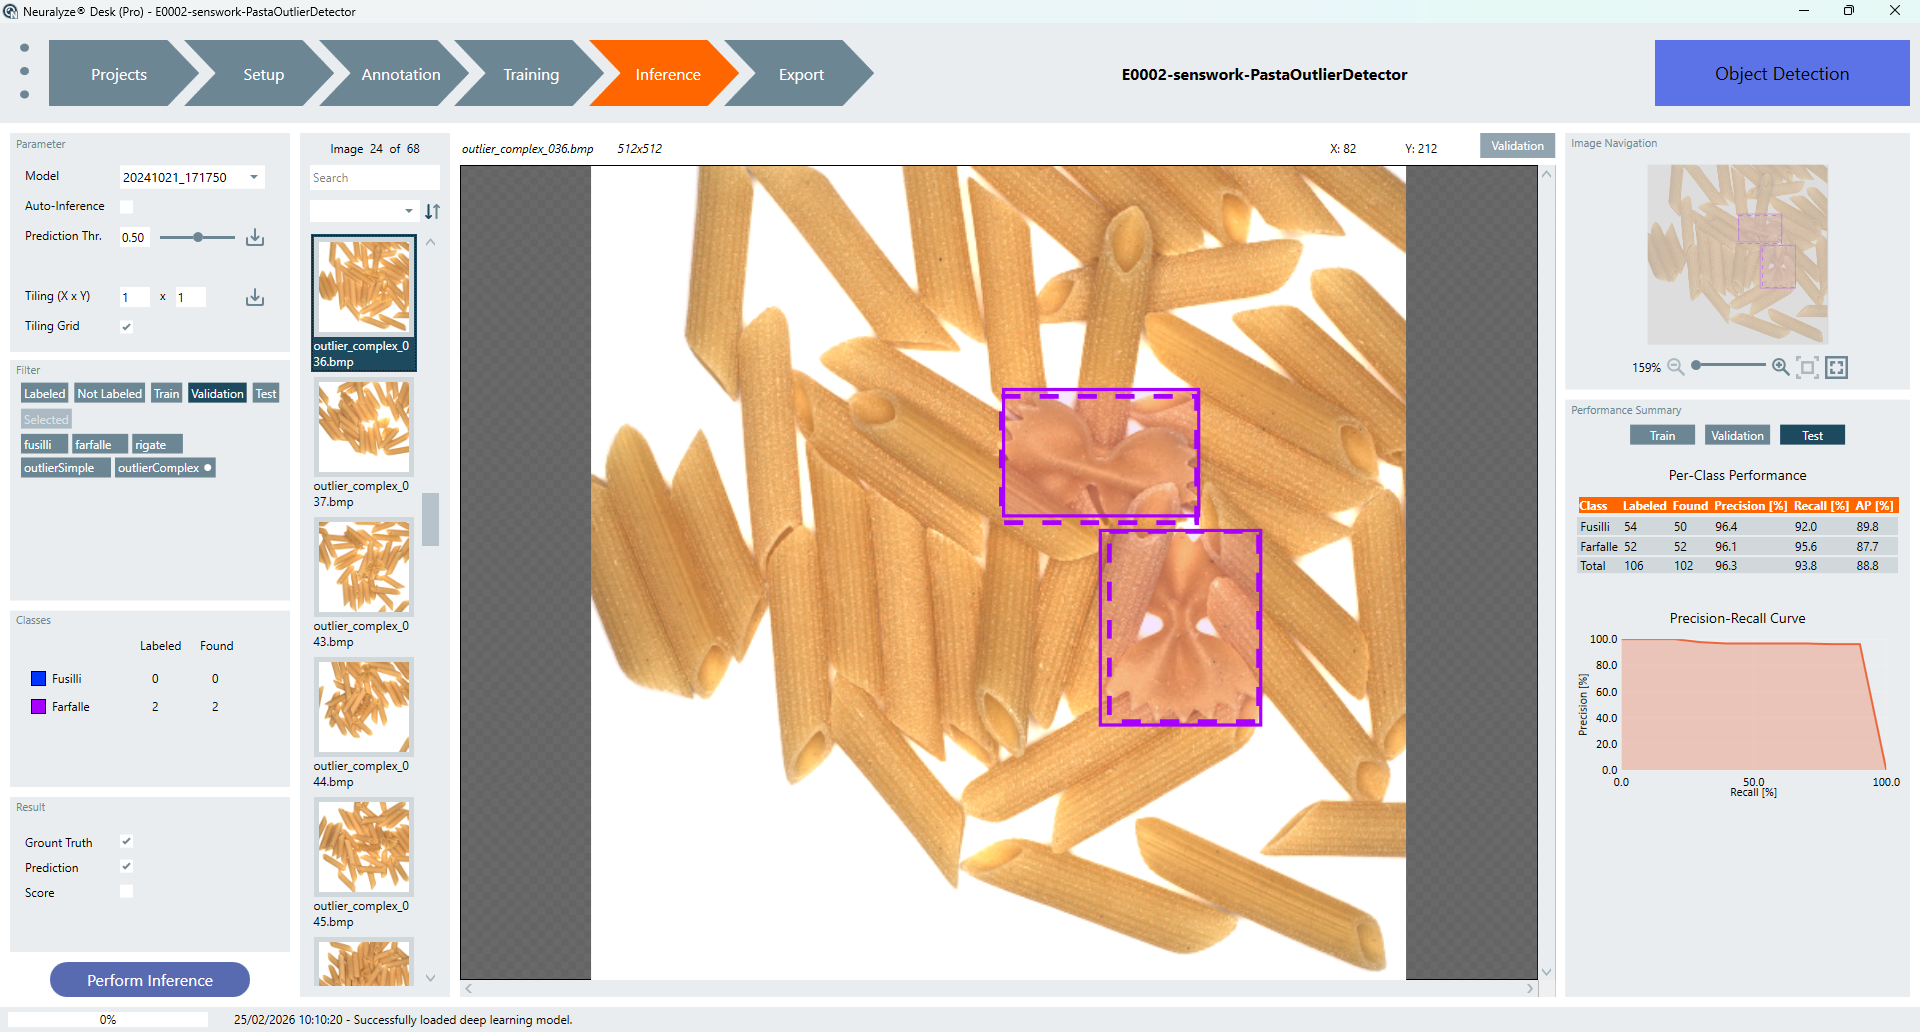Show Test performance summary
Screen dimensions: 1920x1032
coord(1812,435)
